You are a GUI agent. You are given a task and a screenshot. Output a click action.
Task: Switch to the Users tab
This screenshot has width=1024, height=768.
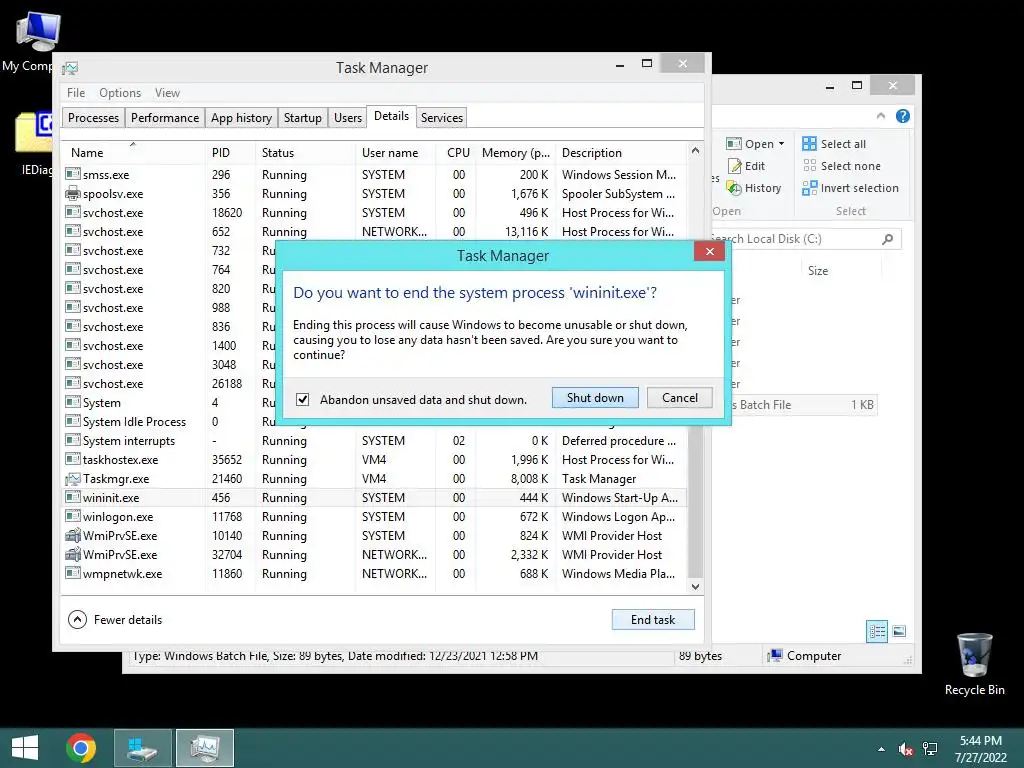(347, 118)
